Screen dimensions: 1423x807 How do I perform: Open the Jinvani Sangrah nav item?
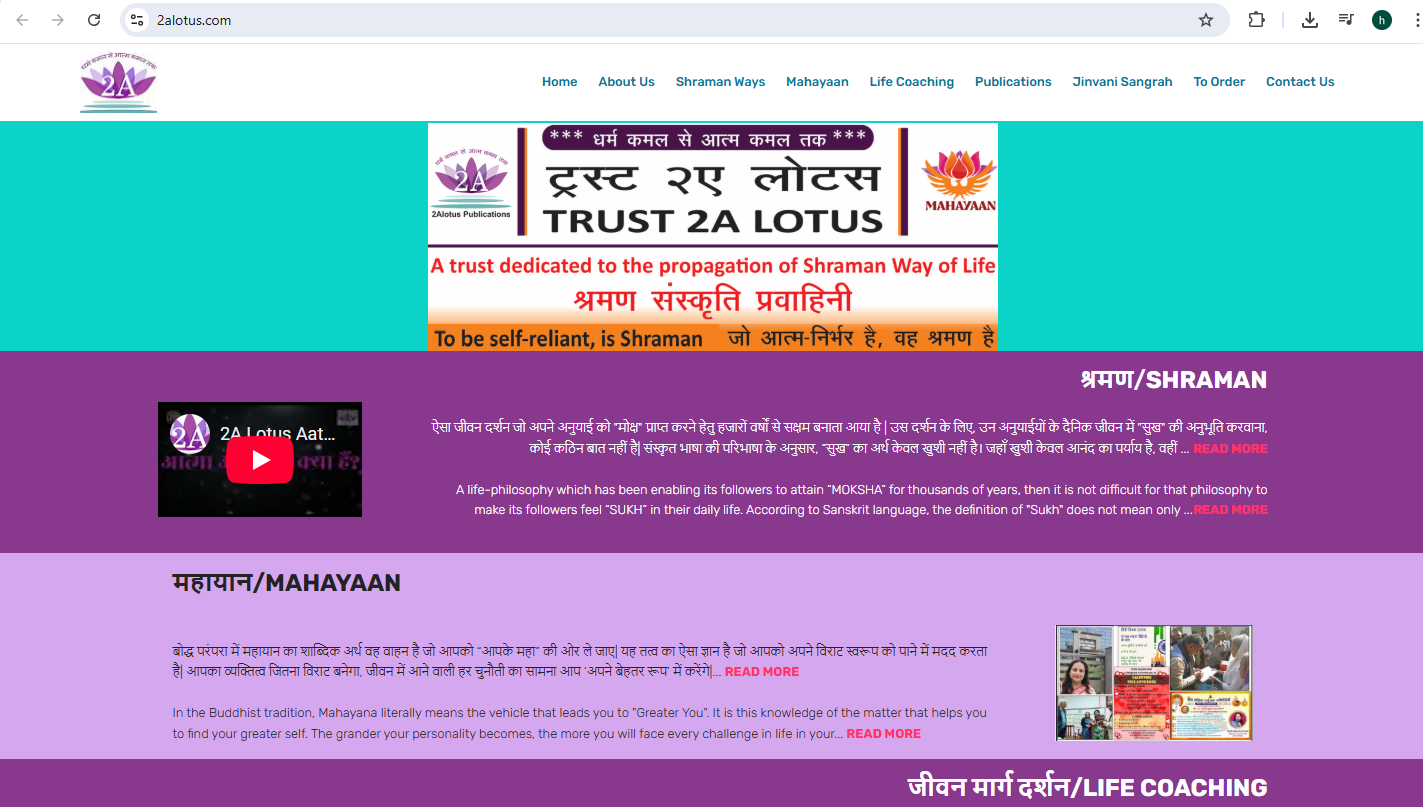coord(1123,82)
